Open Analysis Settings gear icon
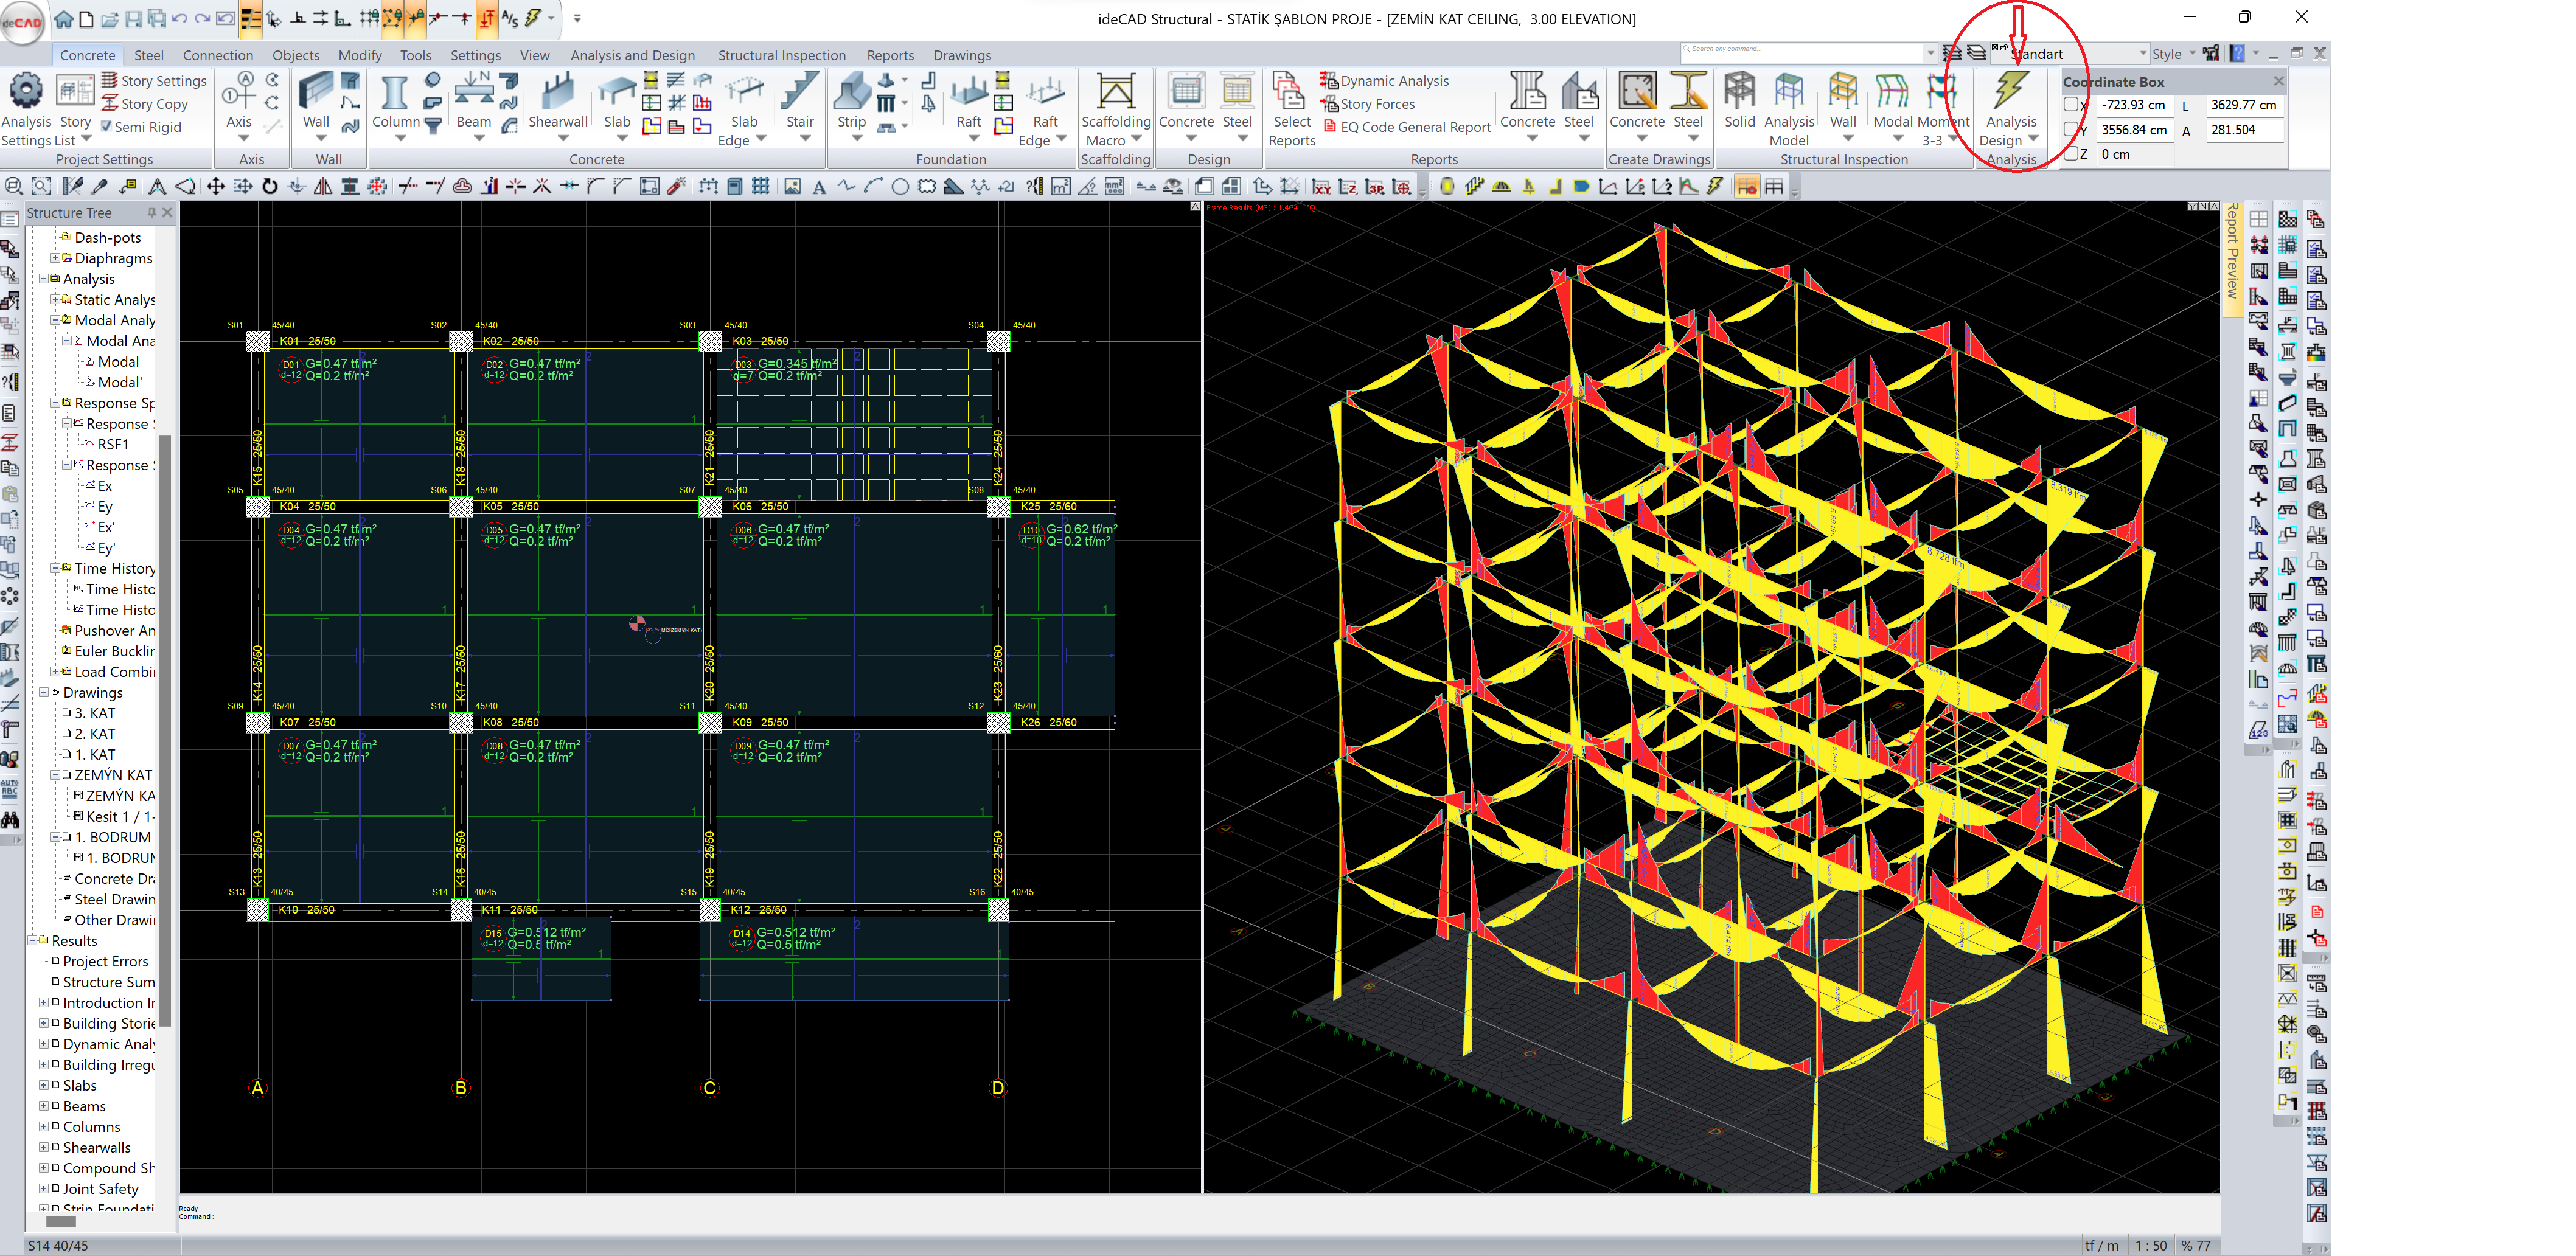Image resolution: width=2576 pixels, height=1256 pixels. point(26,92)
